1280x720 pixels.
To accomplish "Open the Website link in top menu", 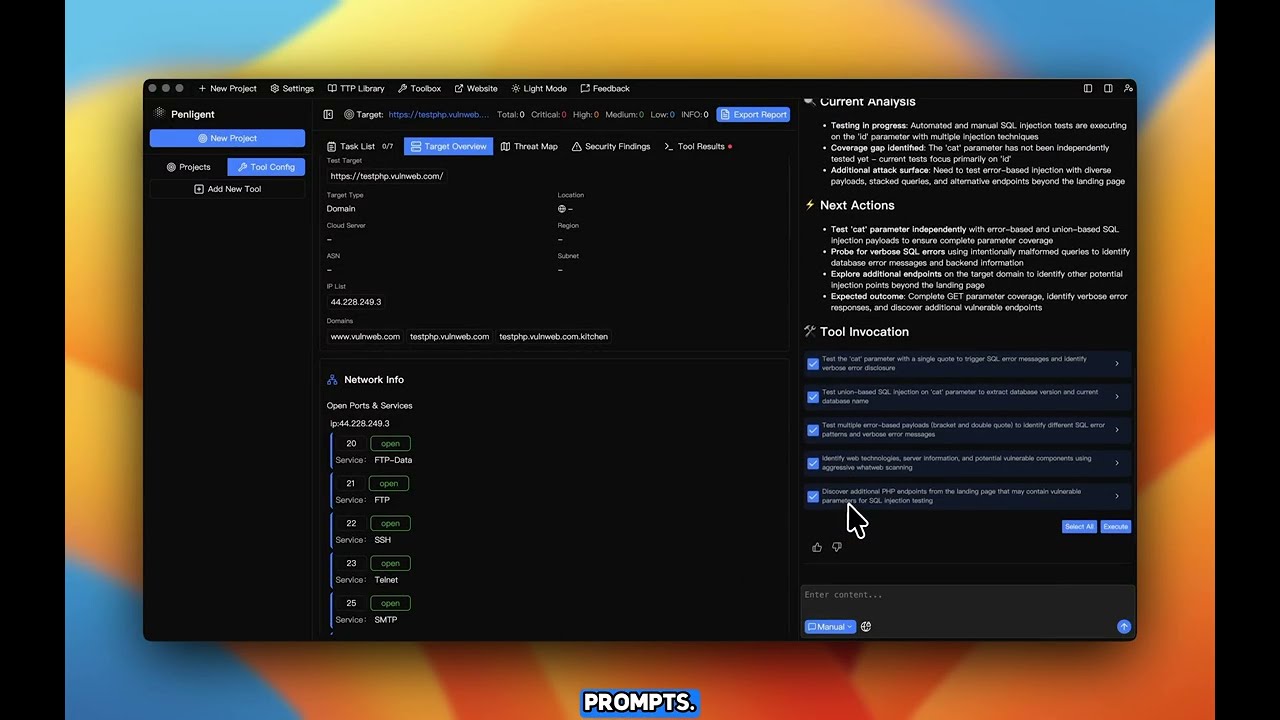I will tap(476, 88).
